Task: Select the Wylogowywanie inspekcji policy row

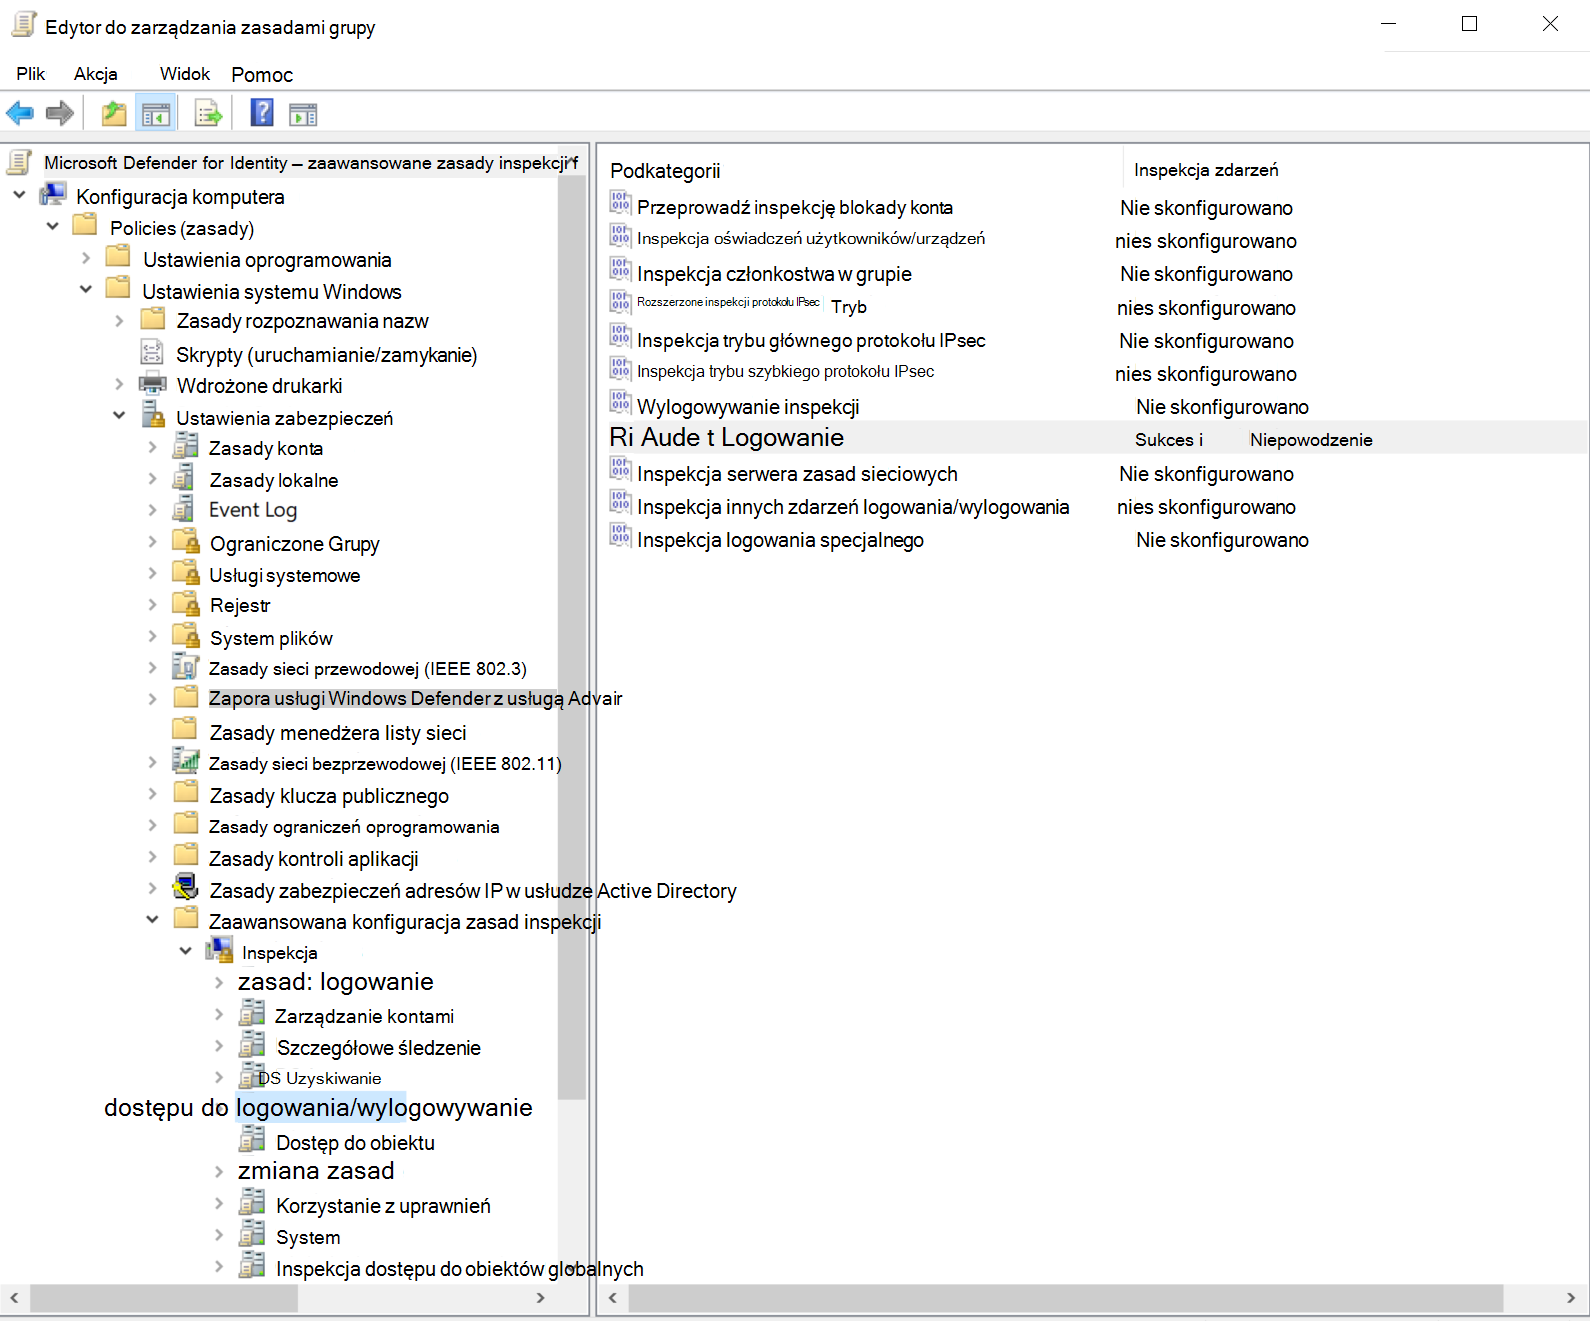Action: (x=748, y=407)
